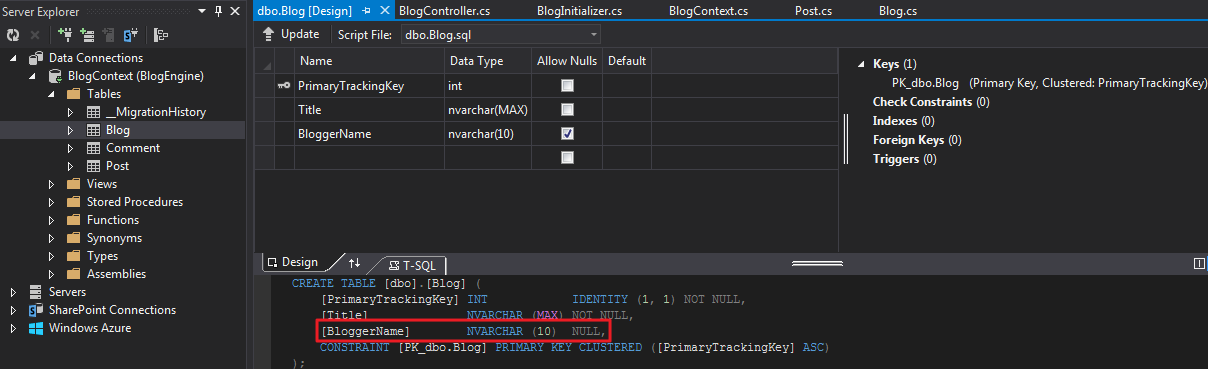The width and height of the screenshot is (1208, 369).
Task: Click the Update arrow icon
Action: click(268, 34)
